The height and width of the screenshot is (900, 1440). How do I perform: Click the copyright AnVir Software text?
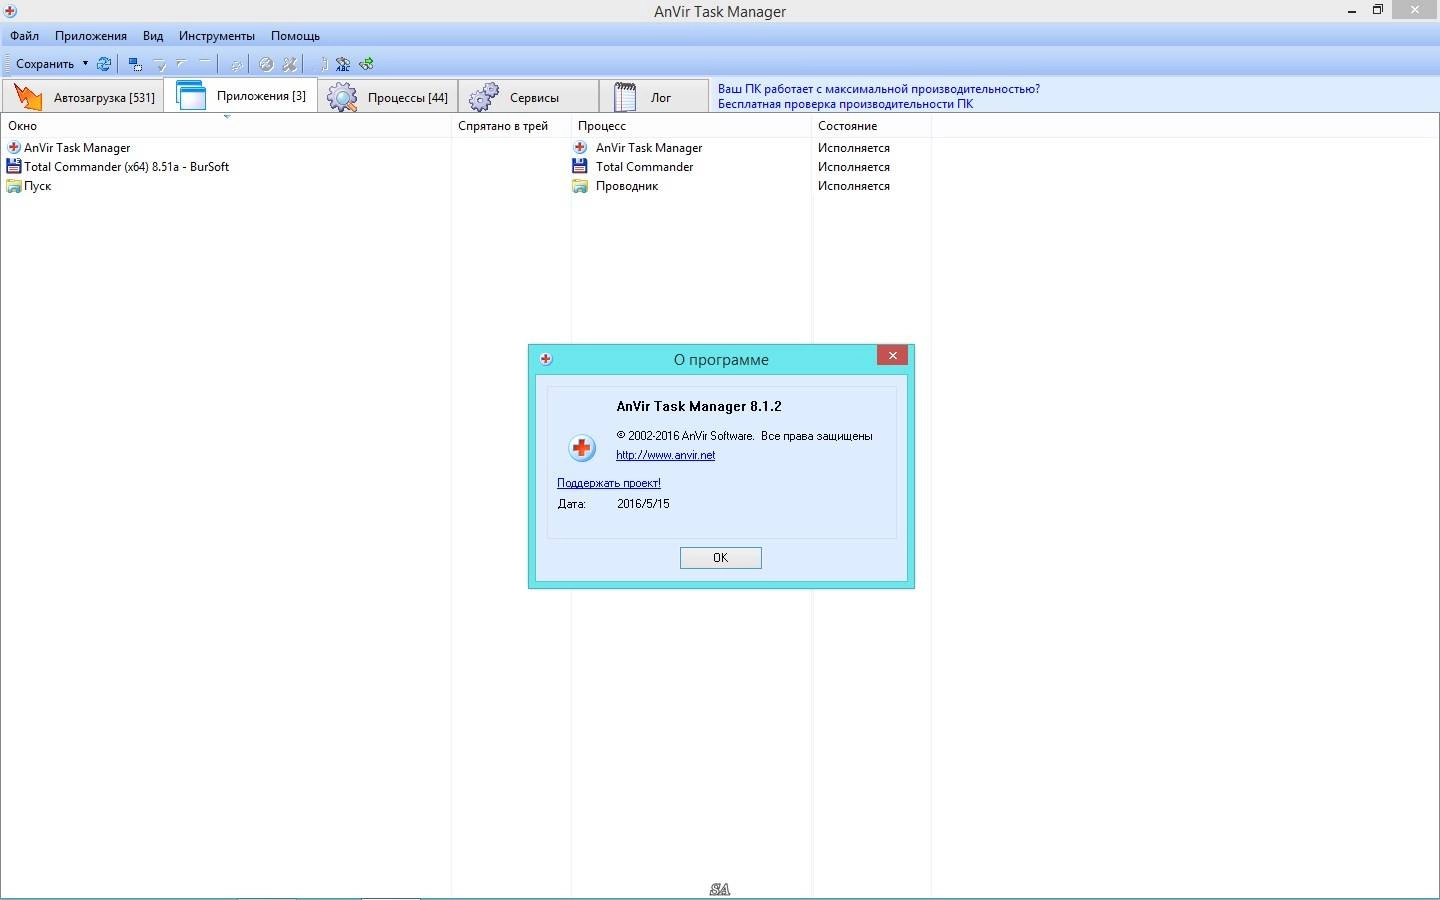[x=744, y=436]
